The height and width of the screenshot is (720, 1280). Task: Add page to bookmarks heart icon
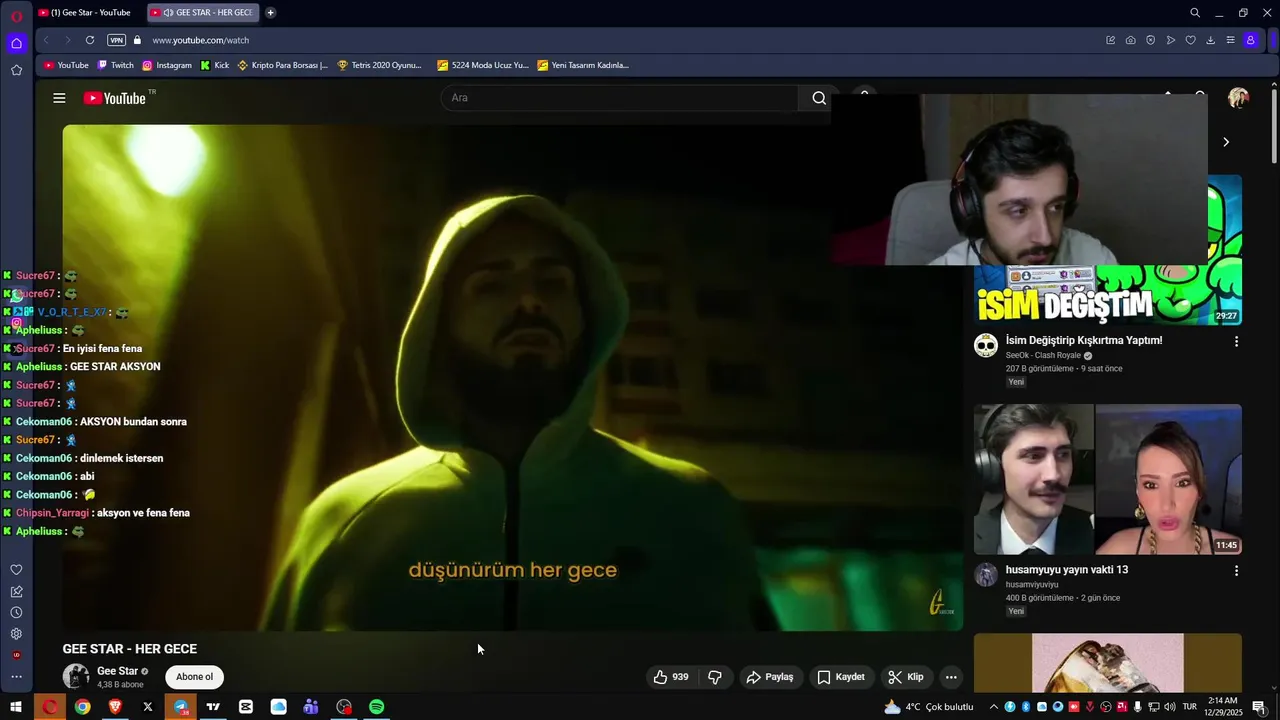coord(1190,40)
